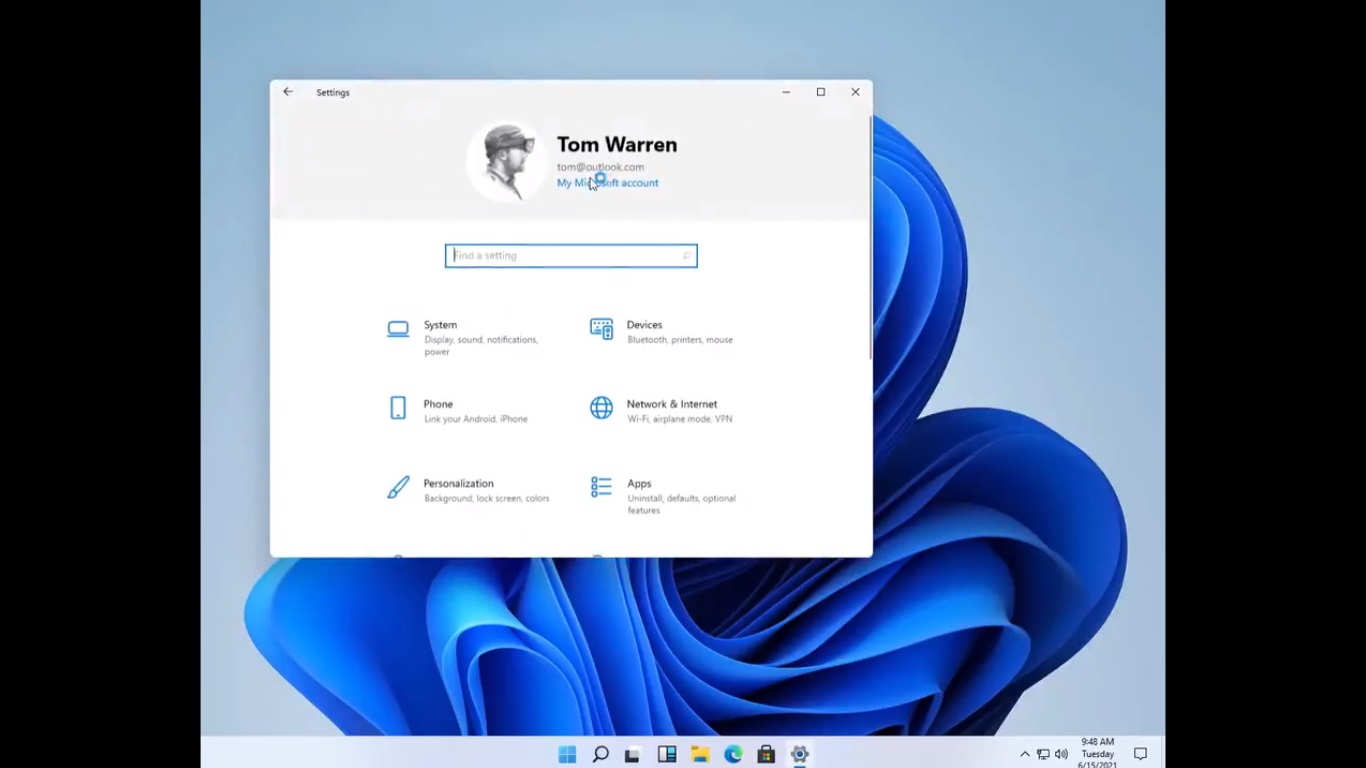Click the 'Display, sound, notifications, power' description
This screenshot has width=1366, height=768.
(481, 346)
